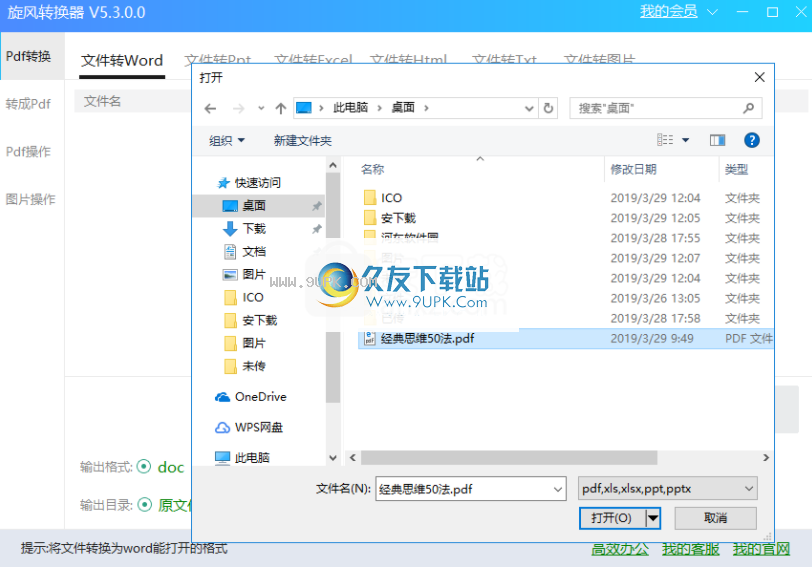The width and height of the screenshot is (812, 570).
Task: Switch to 图片操作 sidebar tab
Action: [31, 199]
